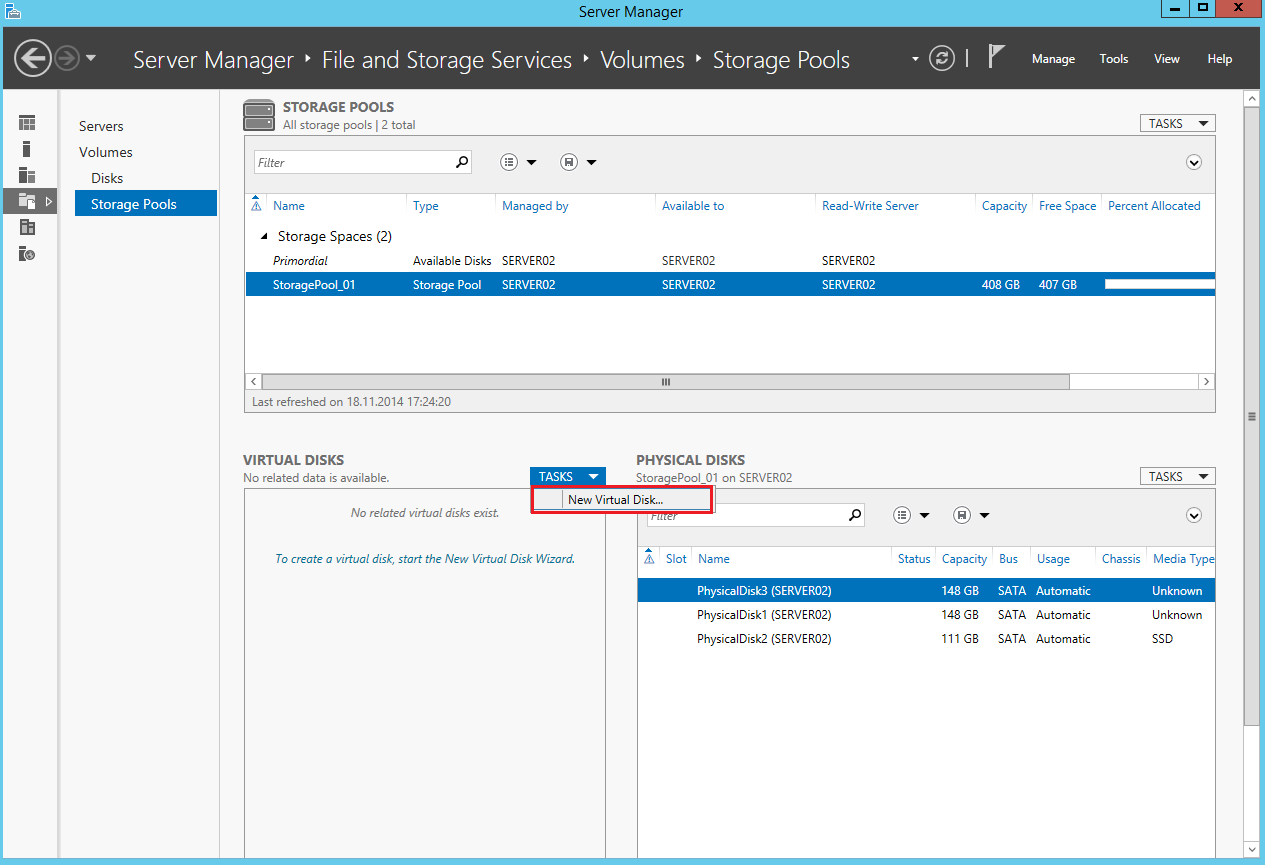Select the All Servers sidebar icon
The height and width of the screenshot is (865, 1265).
pos(27,175)
